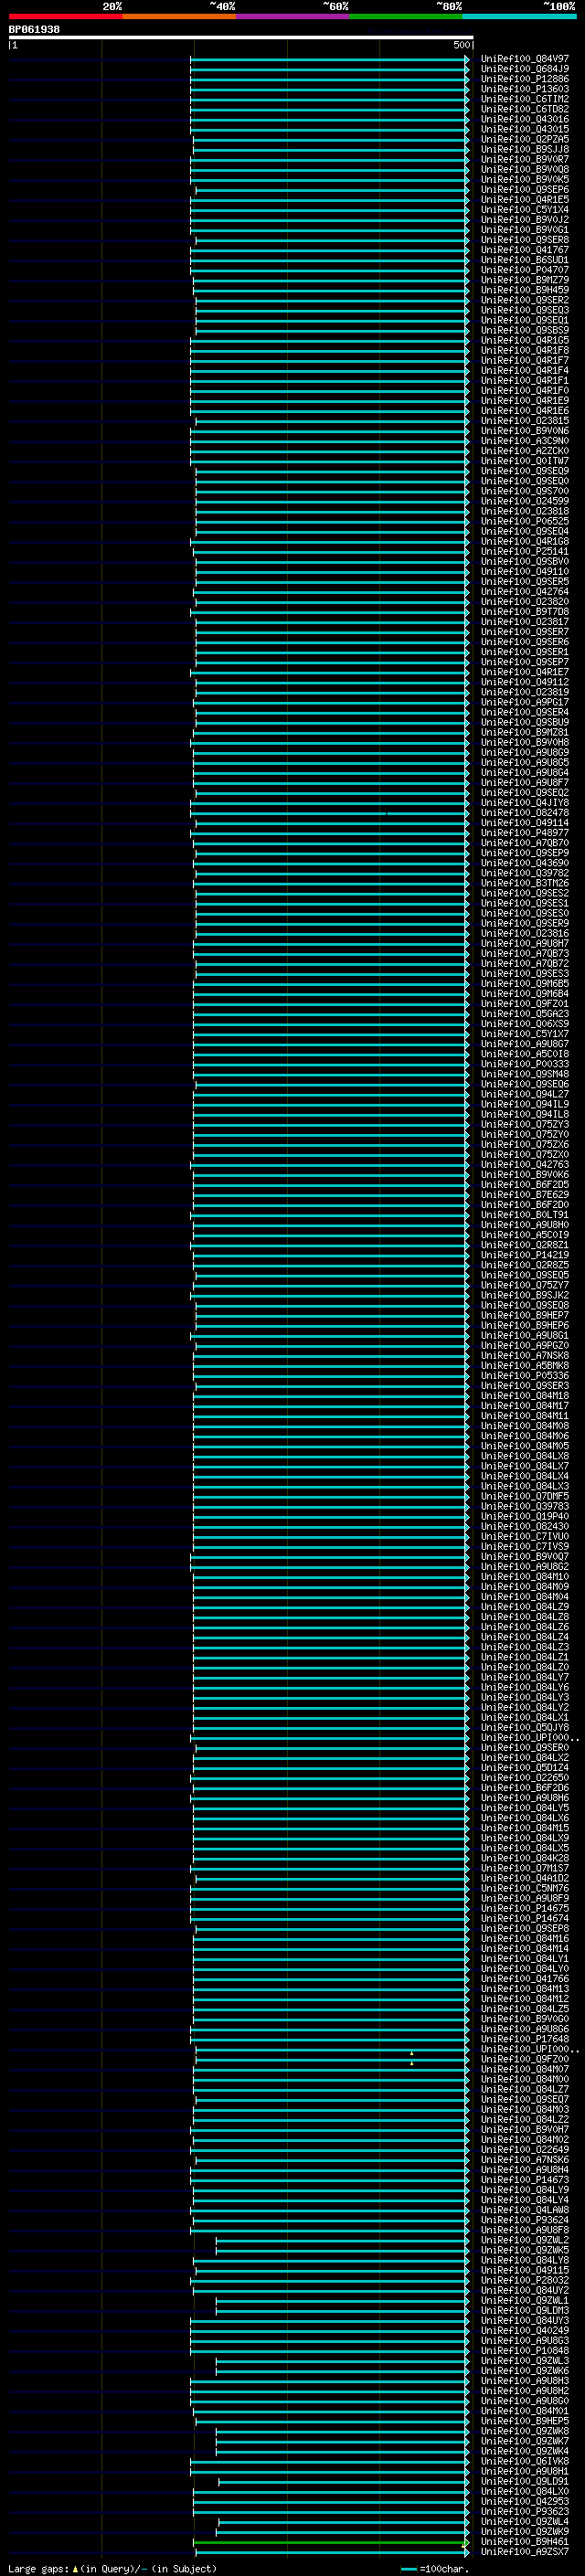Viewport: 585px width, 2576px height.
Task: Open hit UniRef100_C6TIM2
Action: (525, 99)
